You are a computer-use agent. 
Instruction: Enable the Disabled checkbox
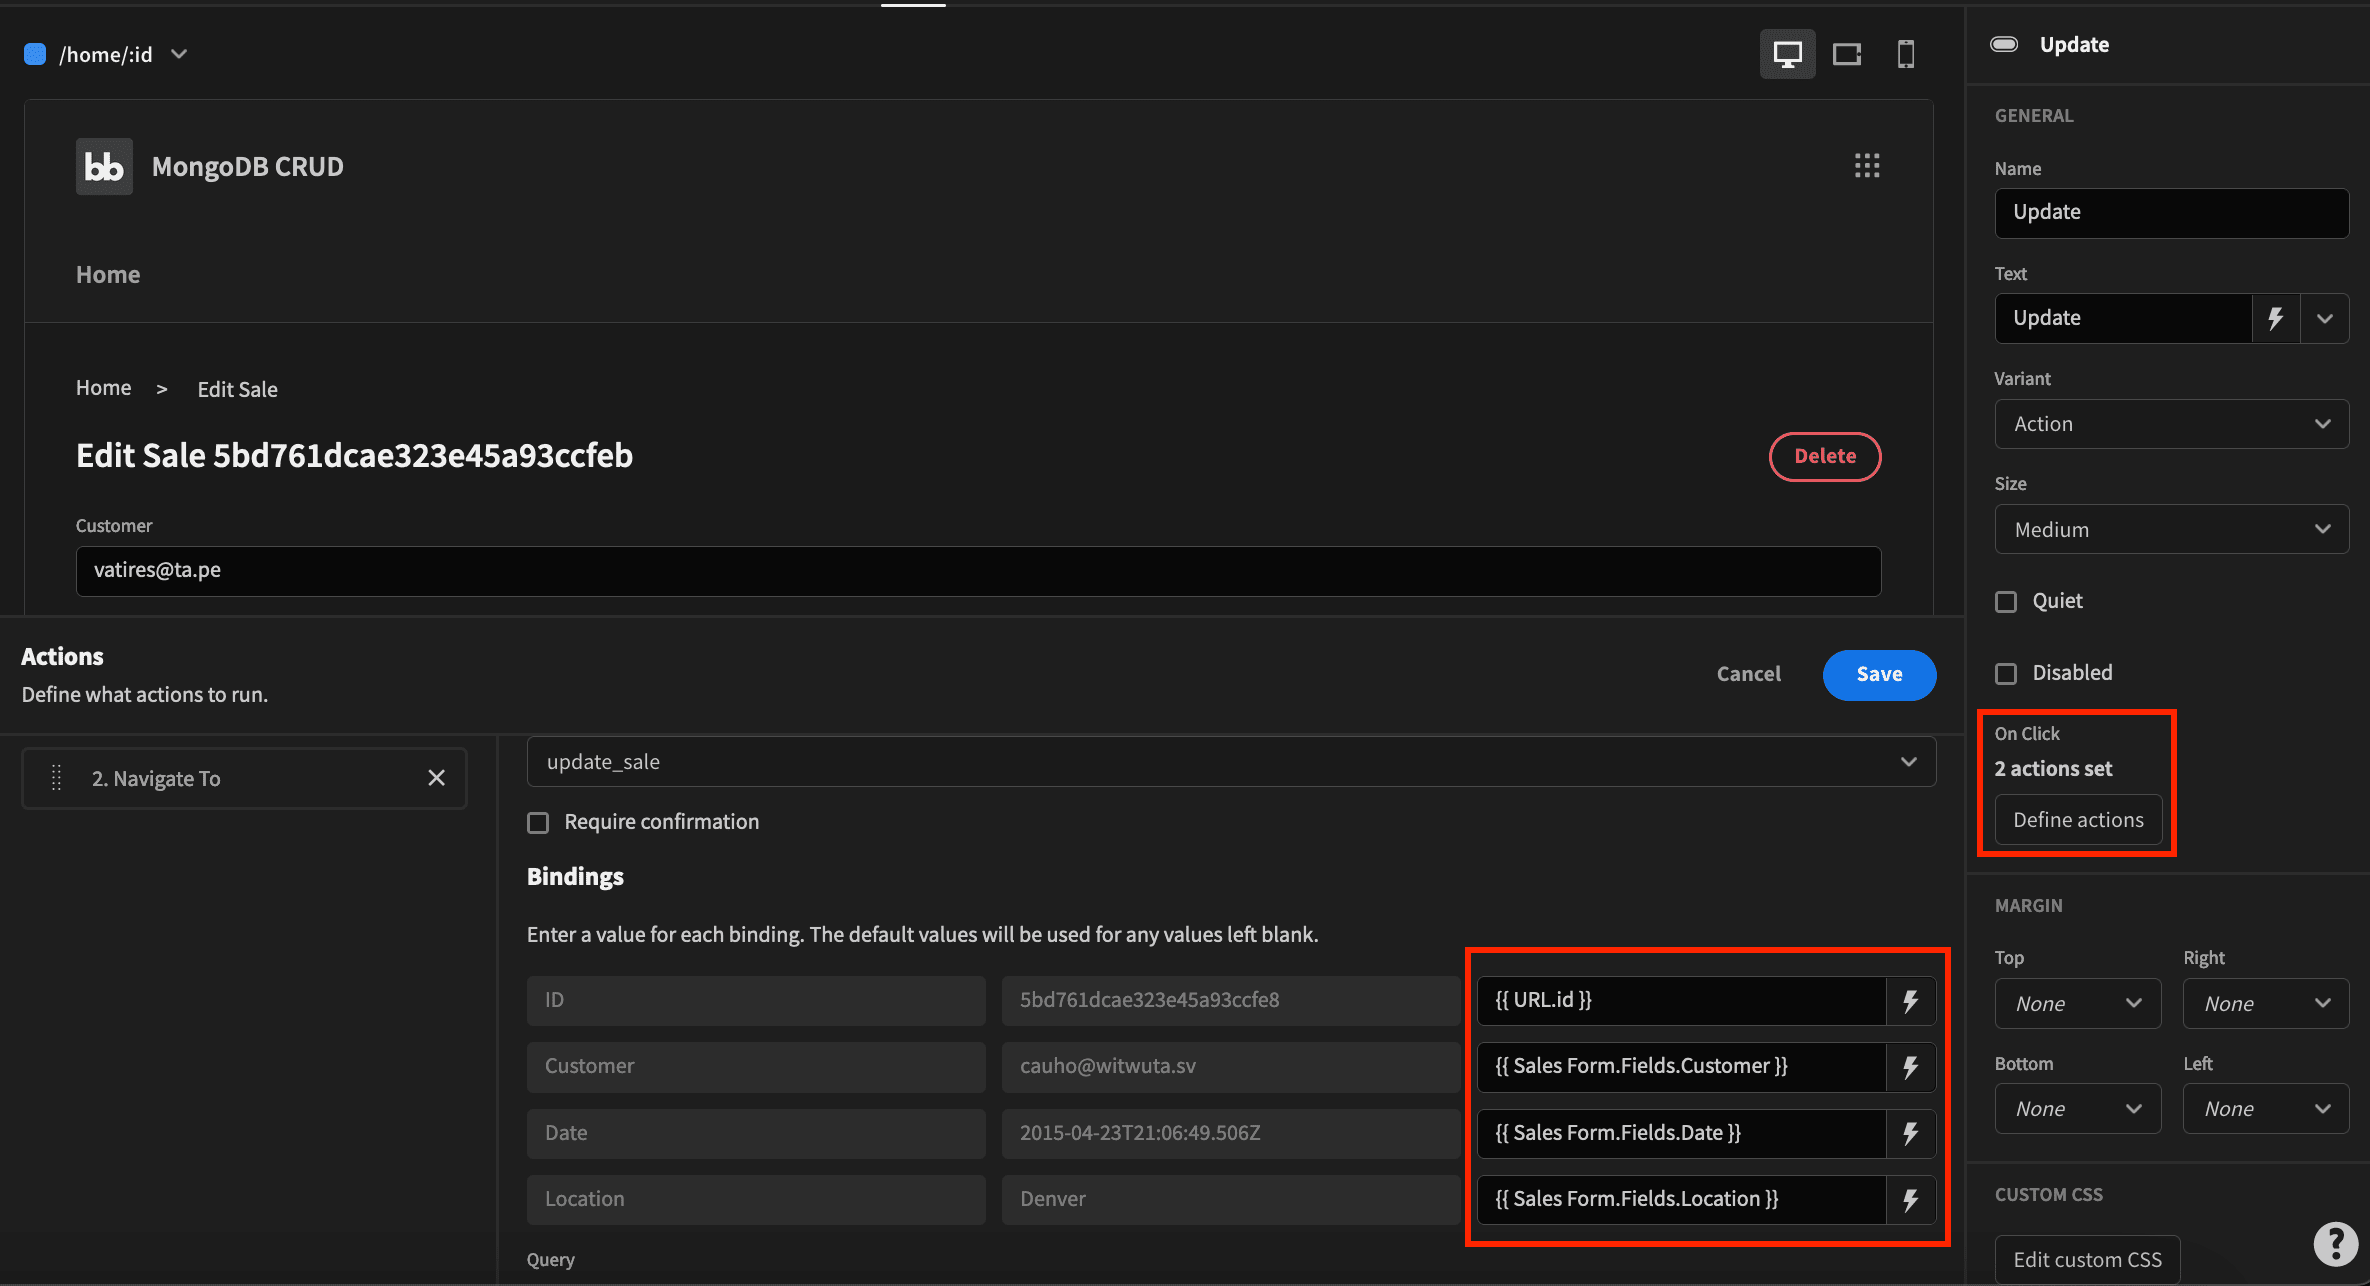[x=2006, y=673]
